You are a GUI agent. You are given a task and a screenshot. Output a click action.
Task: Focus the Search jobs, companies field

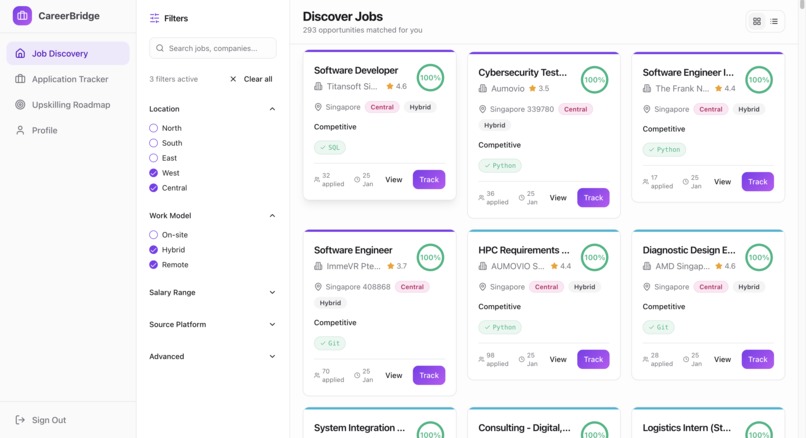click(212, 48)
